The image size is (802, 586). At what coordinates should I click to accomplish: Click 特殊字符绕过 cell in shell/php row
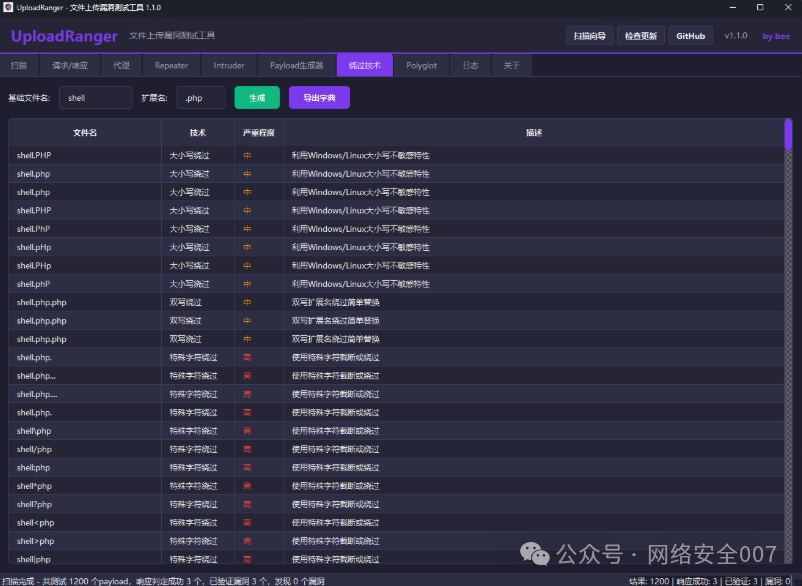pos(198,449)
